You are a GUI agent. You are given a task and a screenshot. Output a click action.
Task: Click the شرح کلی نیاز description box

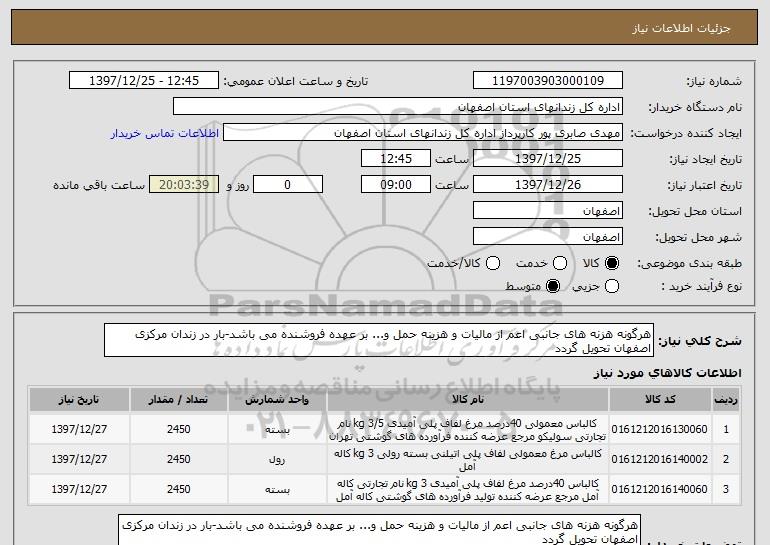pos(379,340)
